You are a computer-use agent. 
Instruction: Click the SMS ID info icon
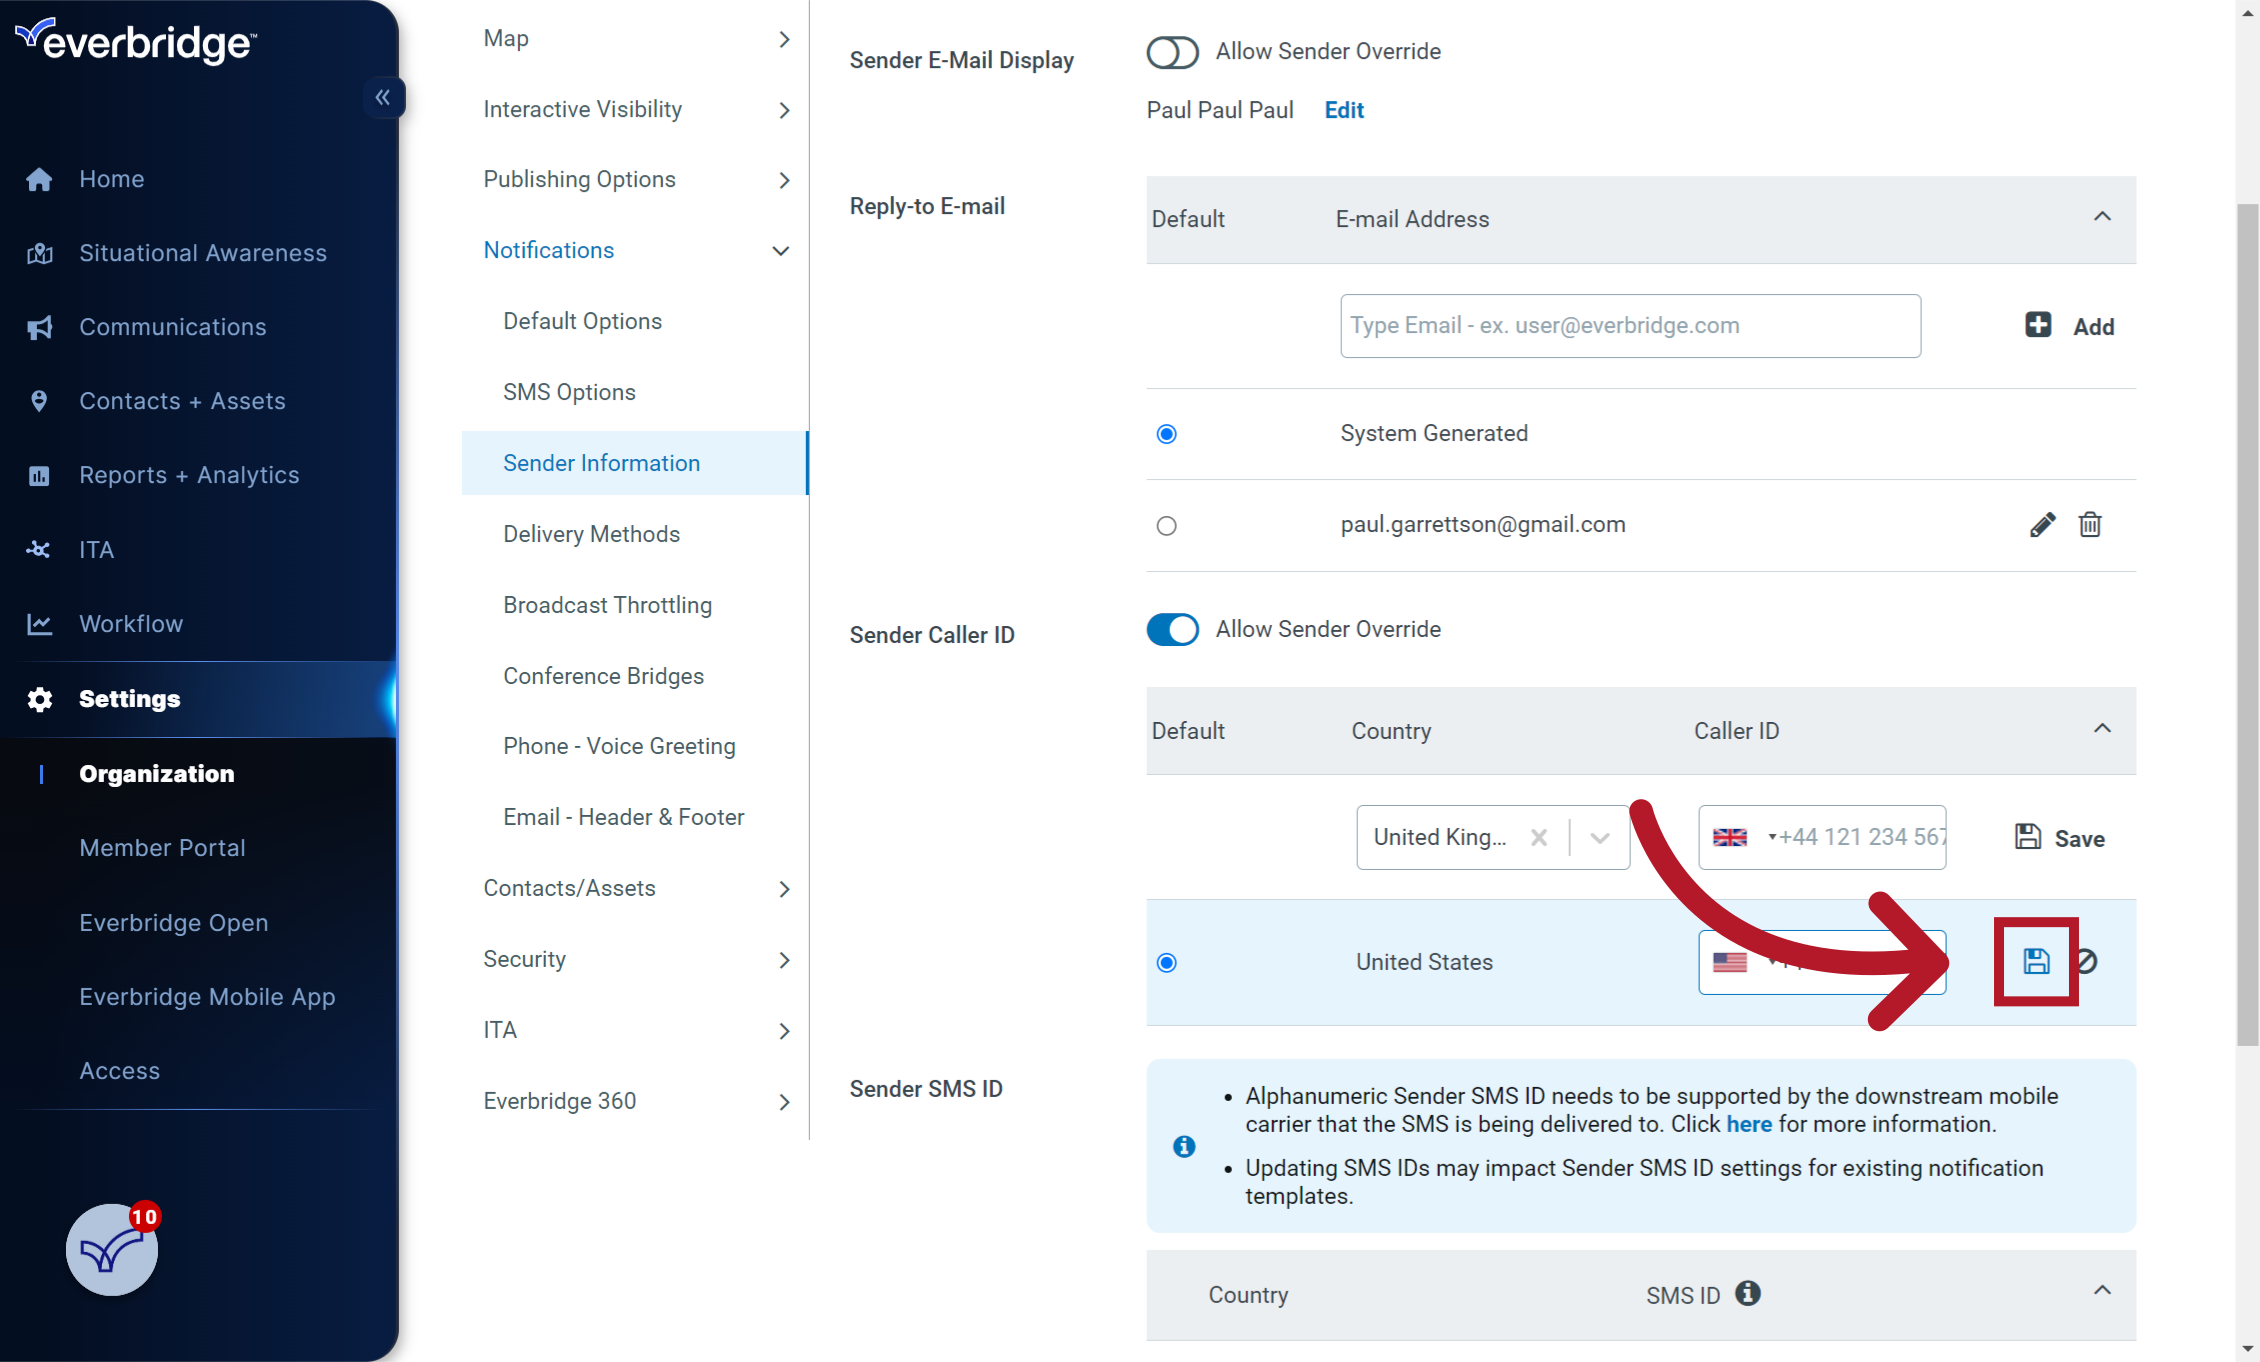(x=1747, y=1293)
